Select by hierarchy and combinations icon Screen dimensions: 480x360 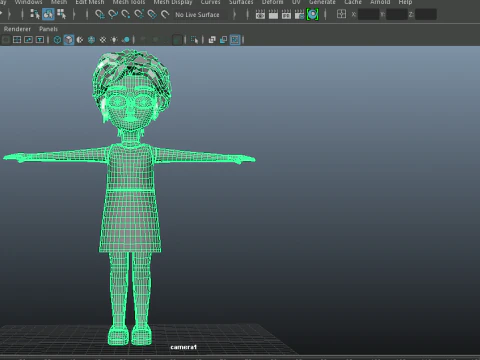pos(35,14)
